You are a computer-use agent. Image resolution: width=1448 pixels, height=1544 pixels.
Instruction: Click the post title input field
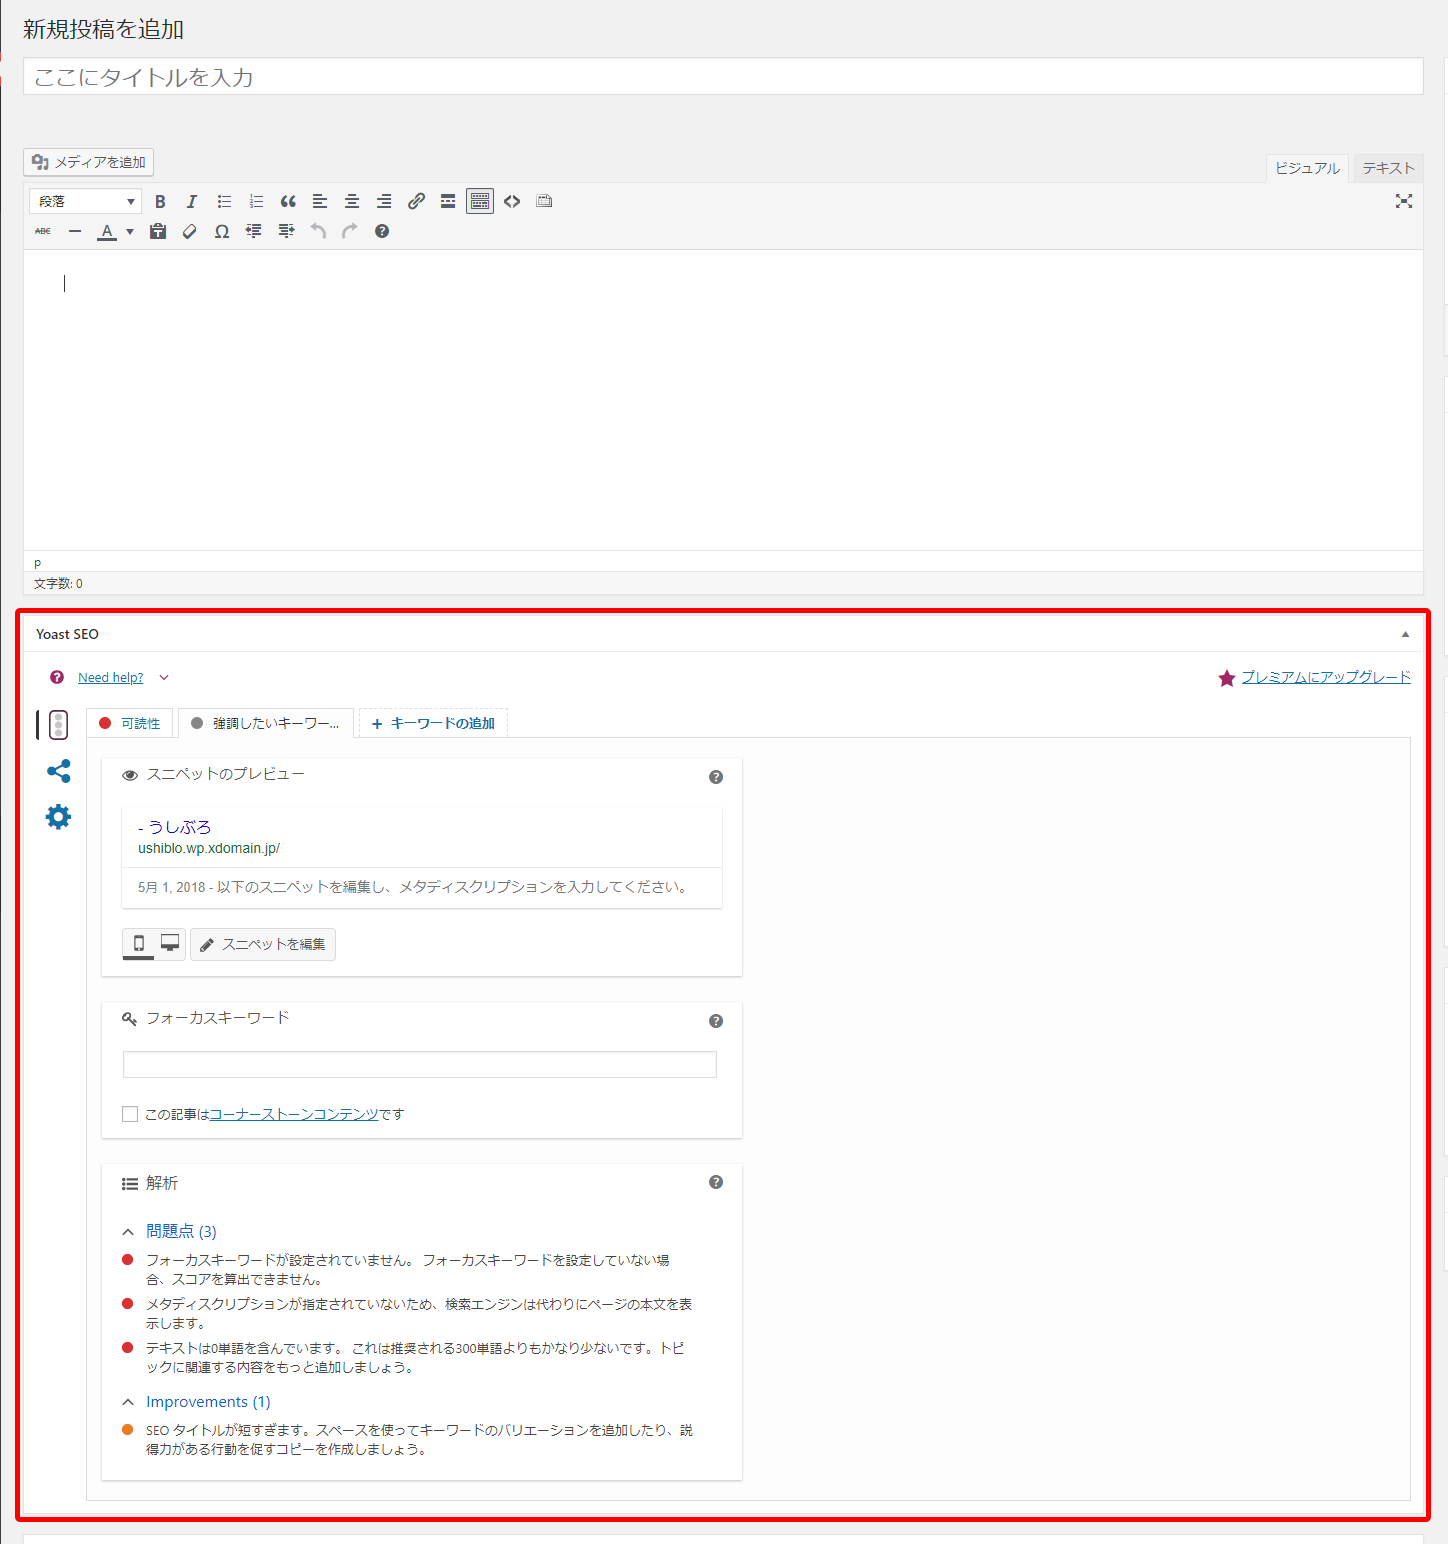[x=723, y=77]
